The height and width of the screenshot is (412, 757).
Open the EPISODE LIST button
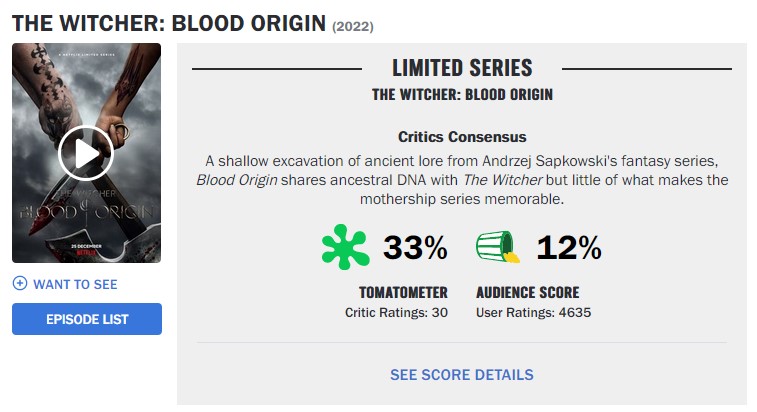coord(87,319)
